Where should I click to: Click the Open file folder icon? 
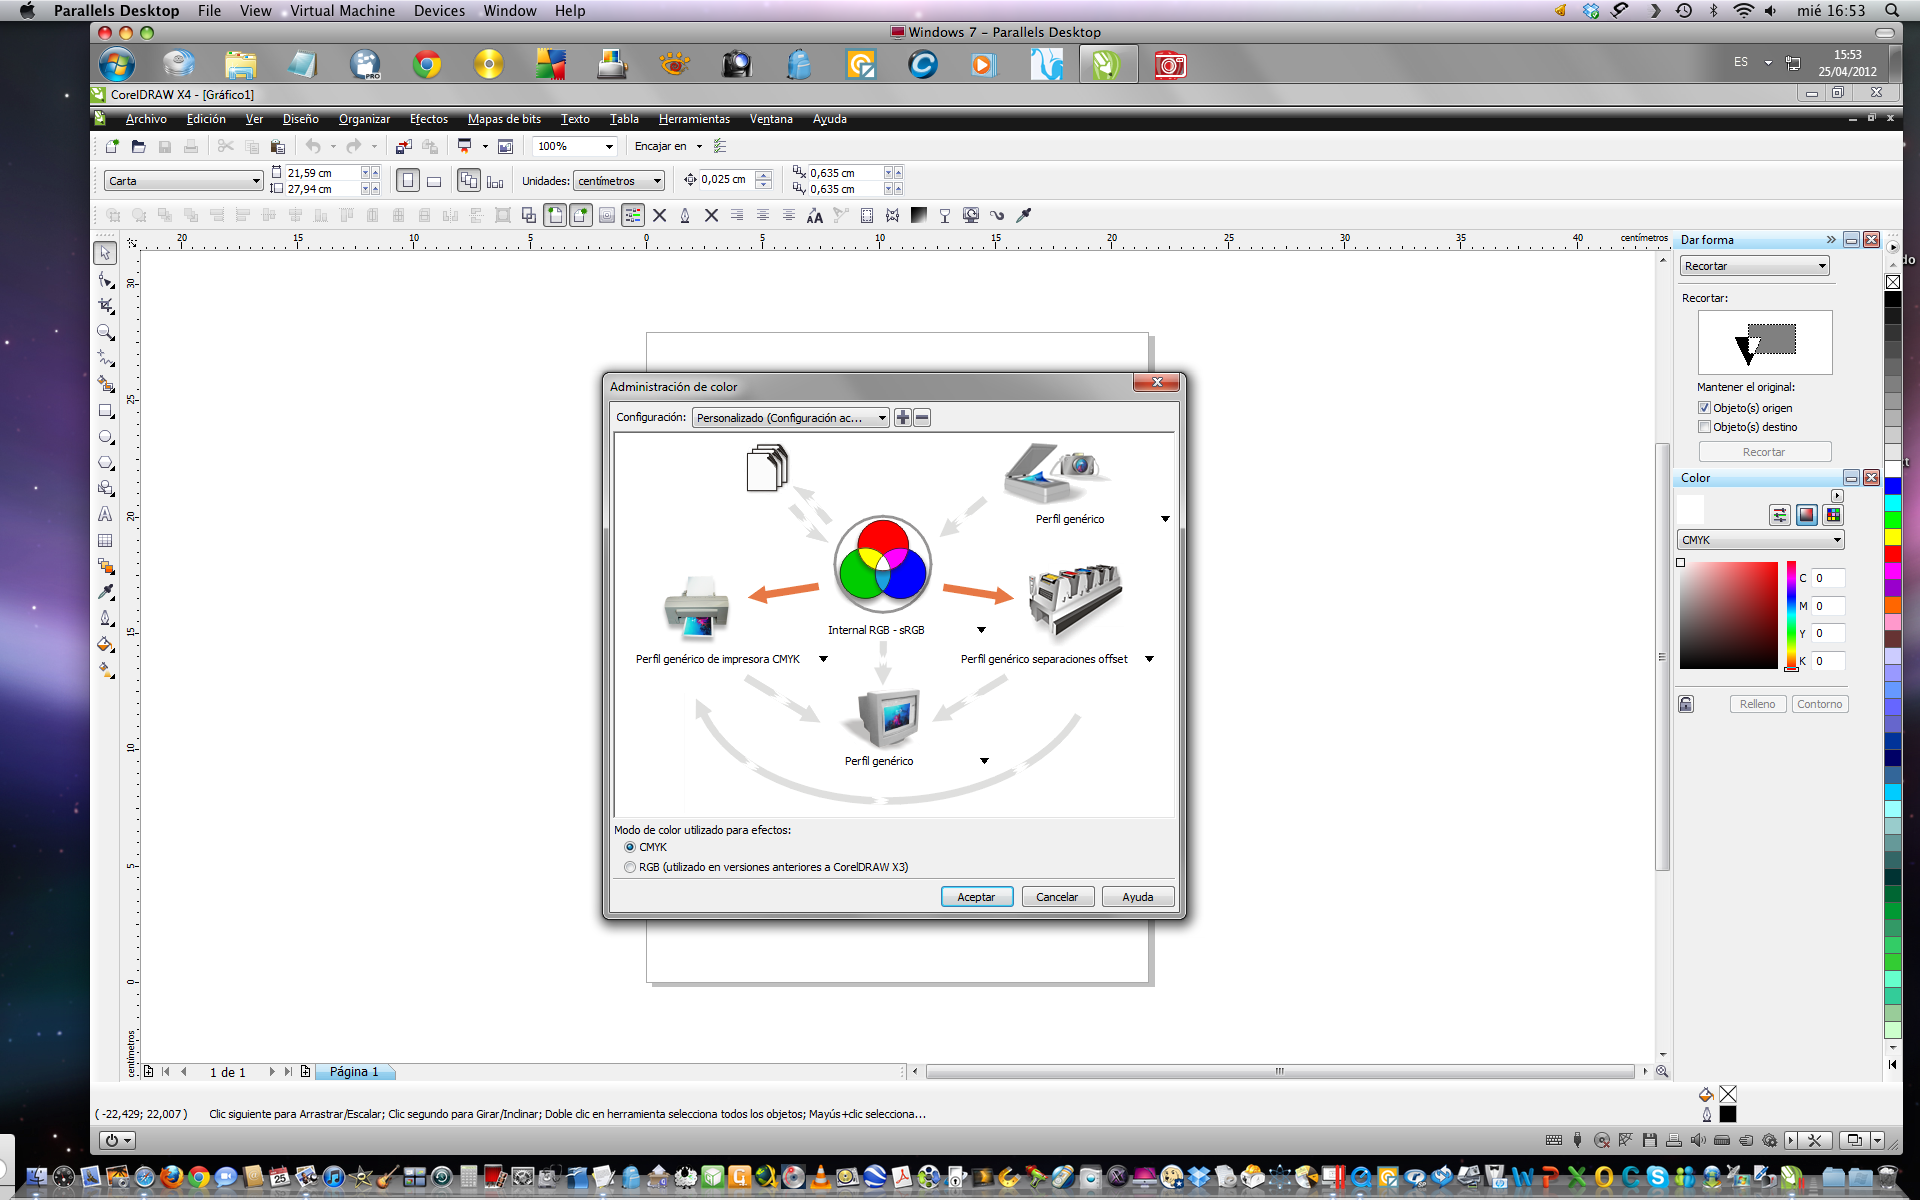138,146
